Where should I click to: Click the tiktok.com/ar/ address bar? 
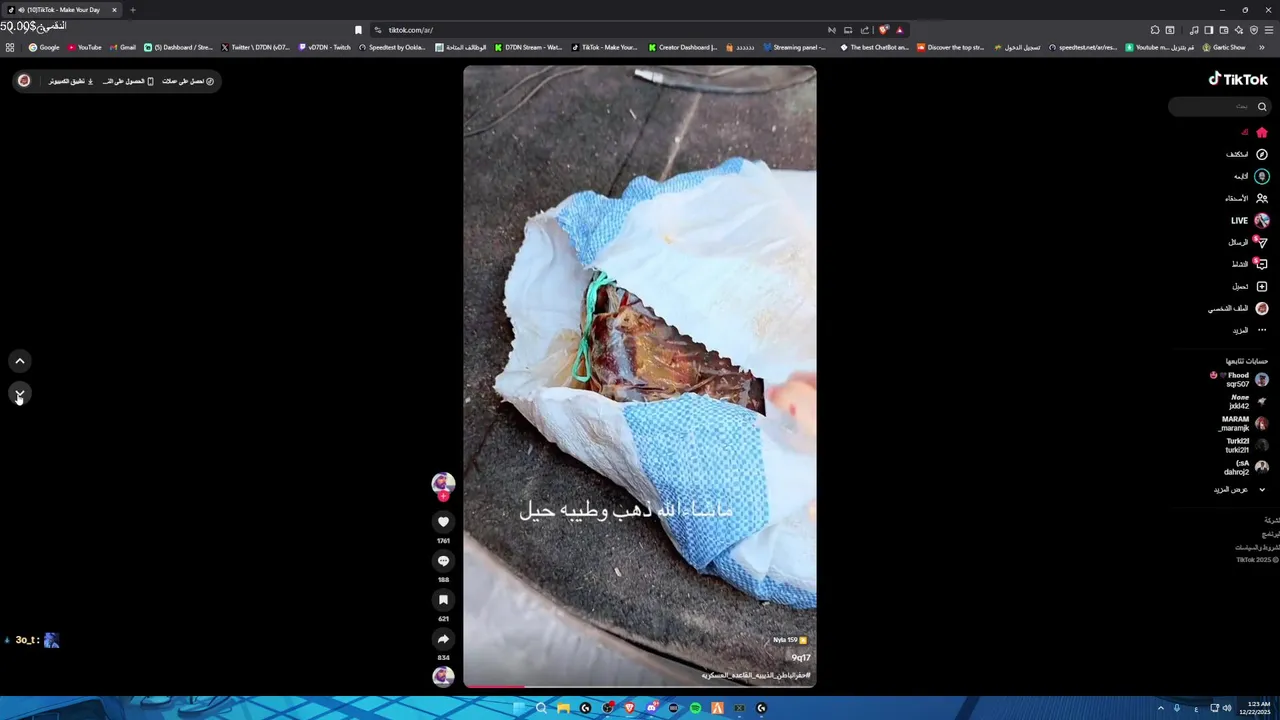pyautogui.click(x=600, y=30)
